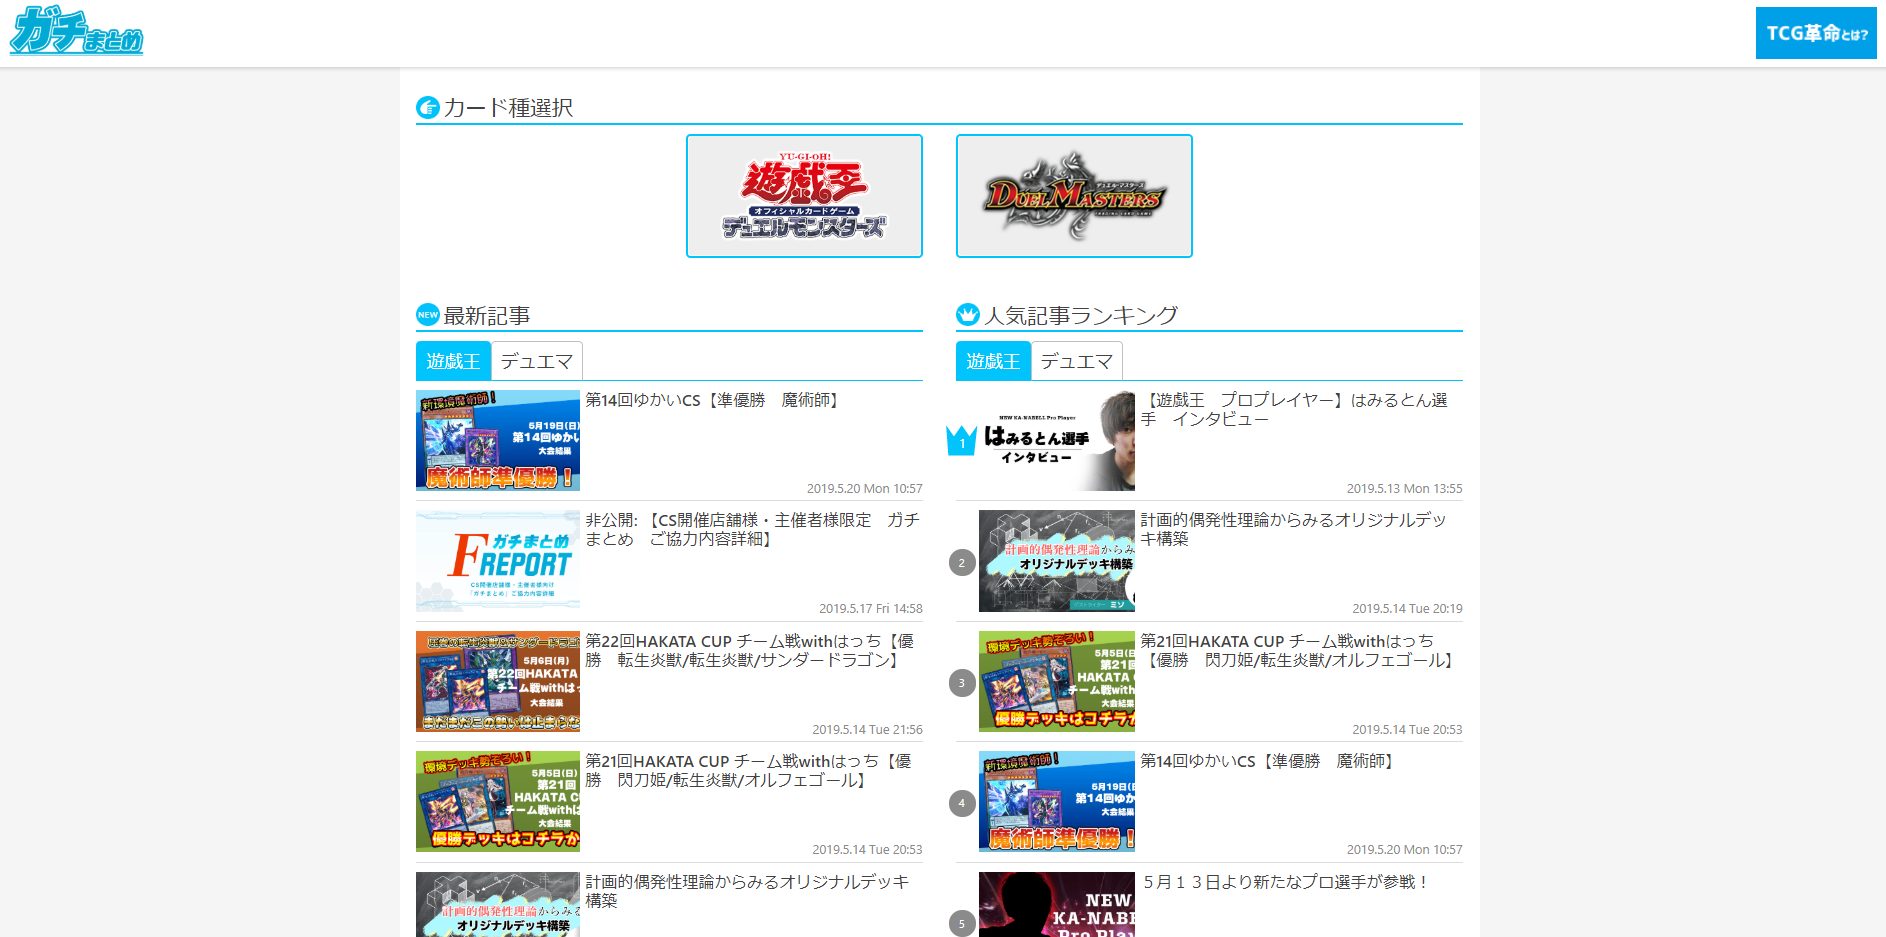This screenshot has width=1886, height=937.
Task: Switch to 遊戯王 tab under 最新記事
Action: coord(453,361)
